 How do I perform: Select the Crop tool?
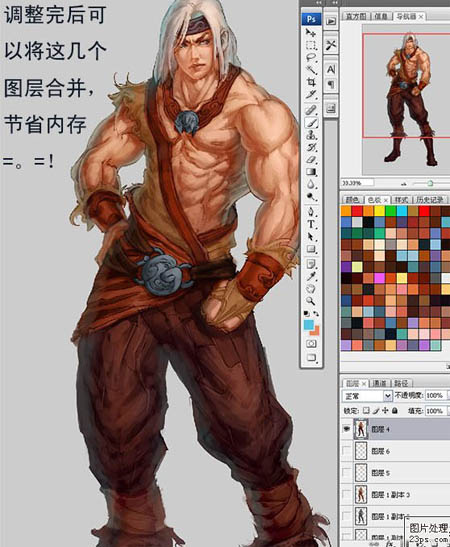pos(311,82)
